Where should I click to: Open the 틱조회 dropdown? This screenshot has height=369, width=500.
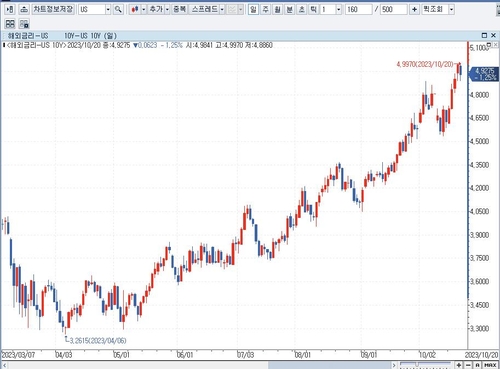pyautogui.click(x=438, y=9)
